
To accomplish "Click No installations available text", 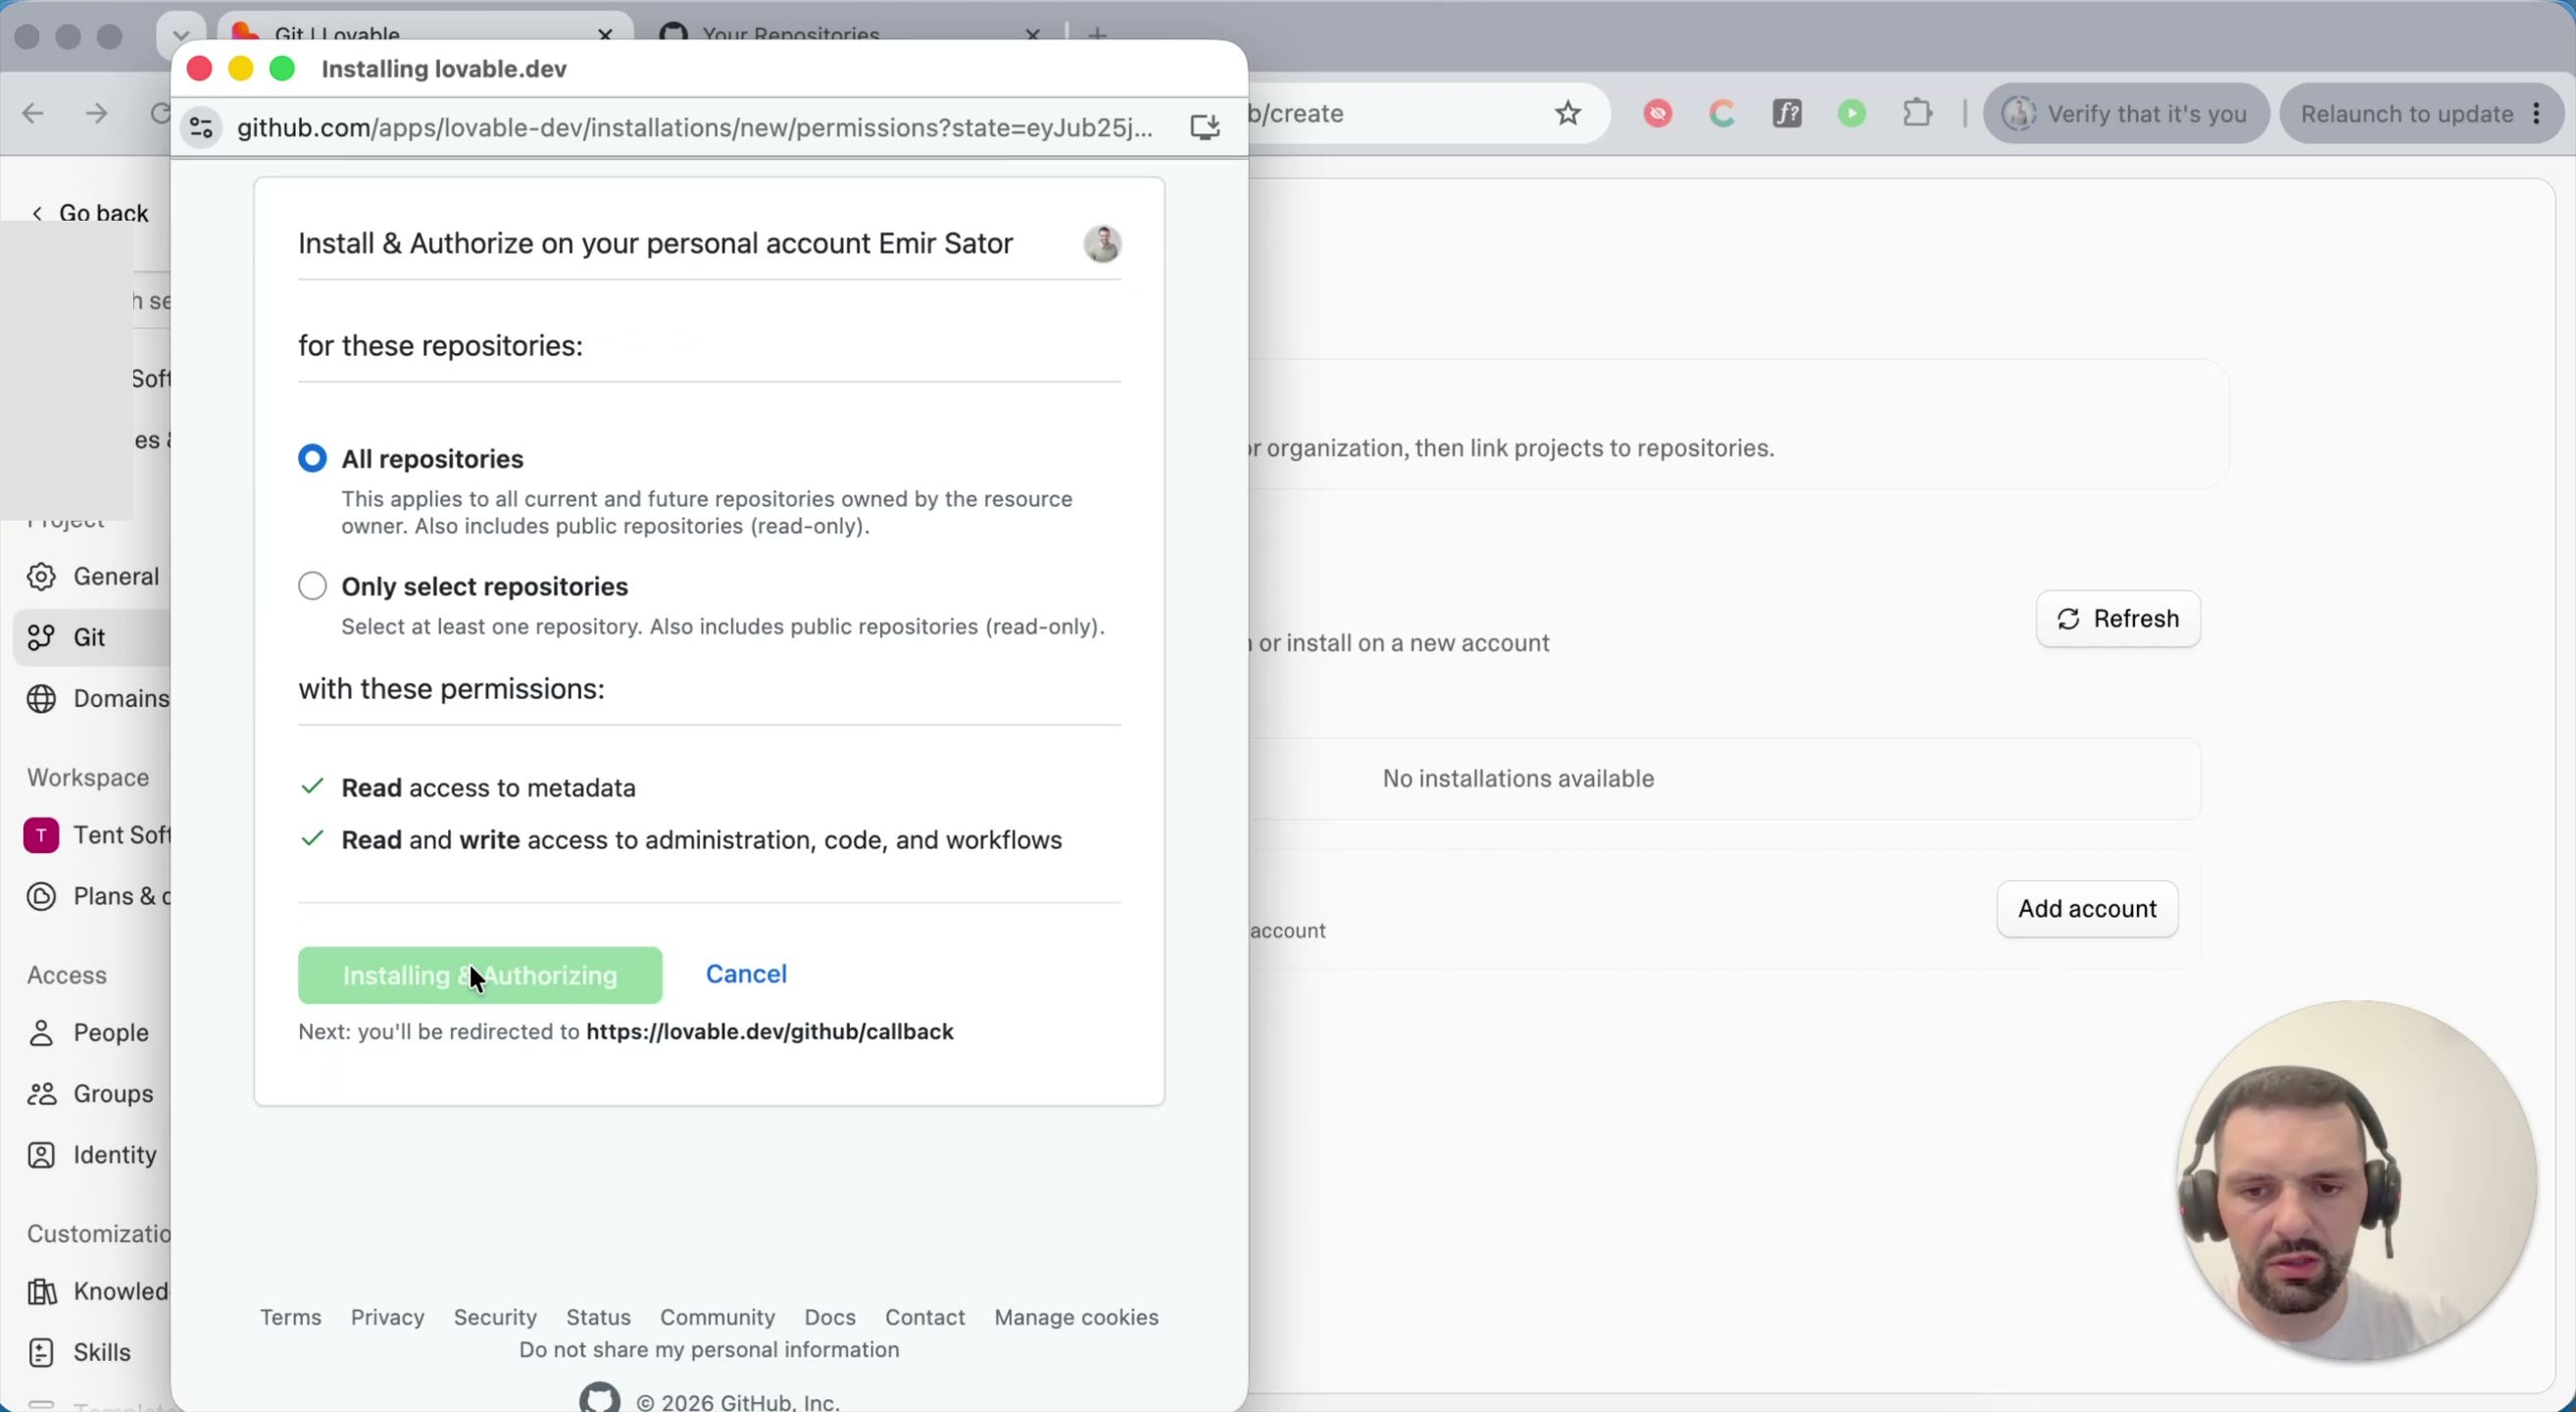I will (x=1518, y=778).
